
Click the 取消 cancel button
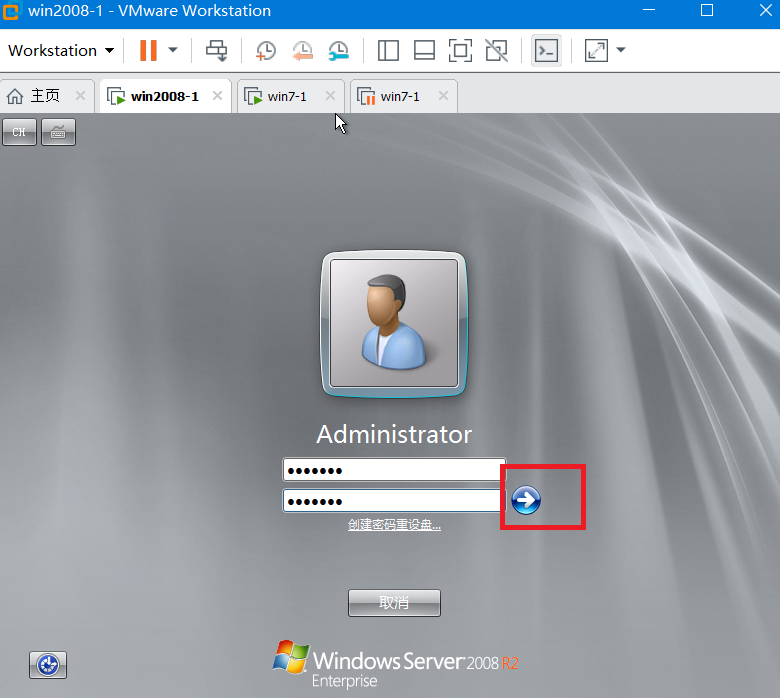pyautogui.click(x=394, y=603)
